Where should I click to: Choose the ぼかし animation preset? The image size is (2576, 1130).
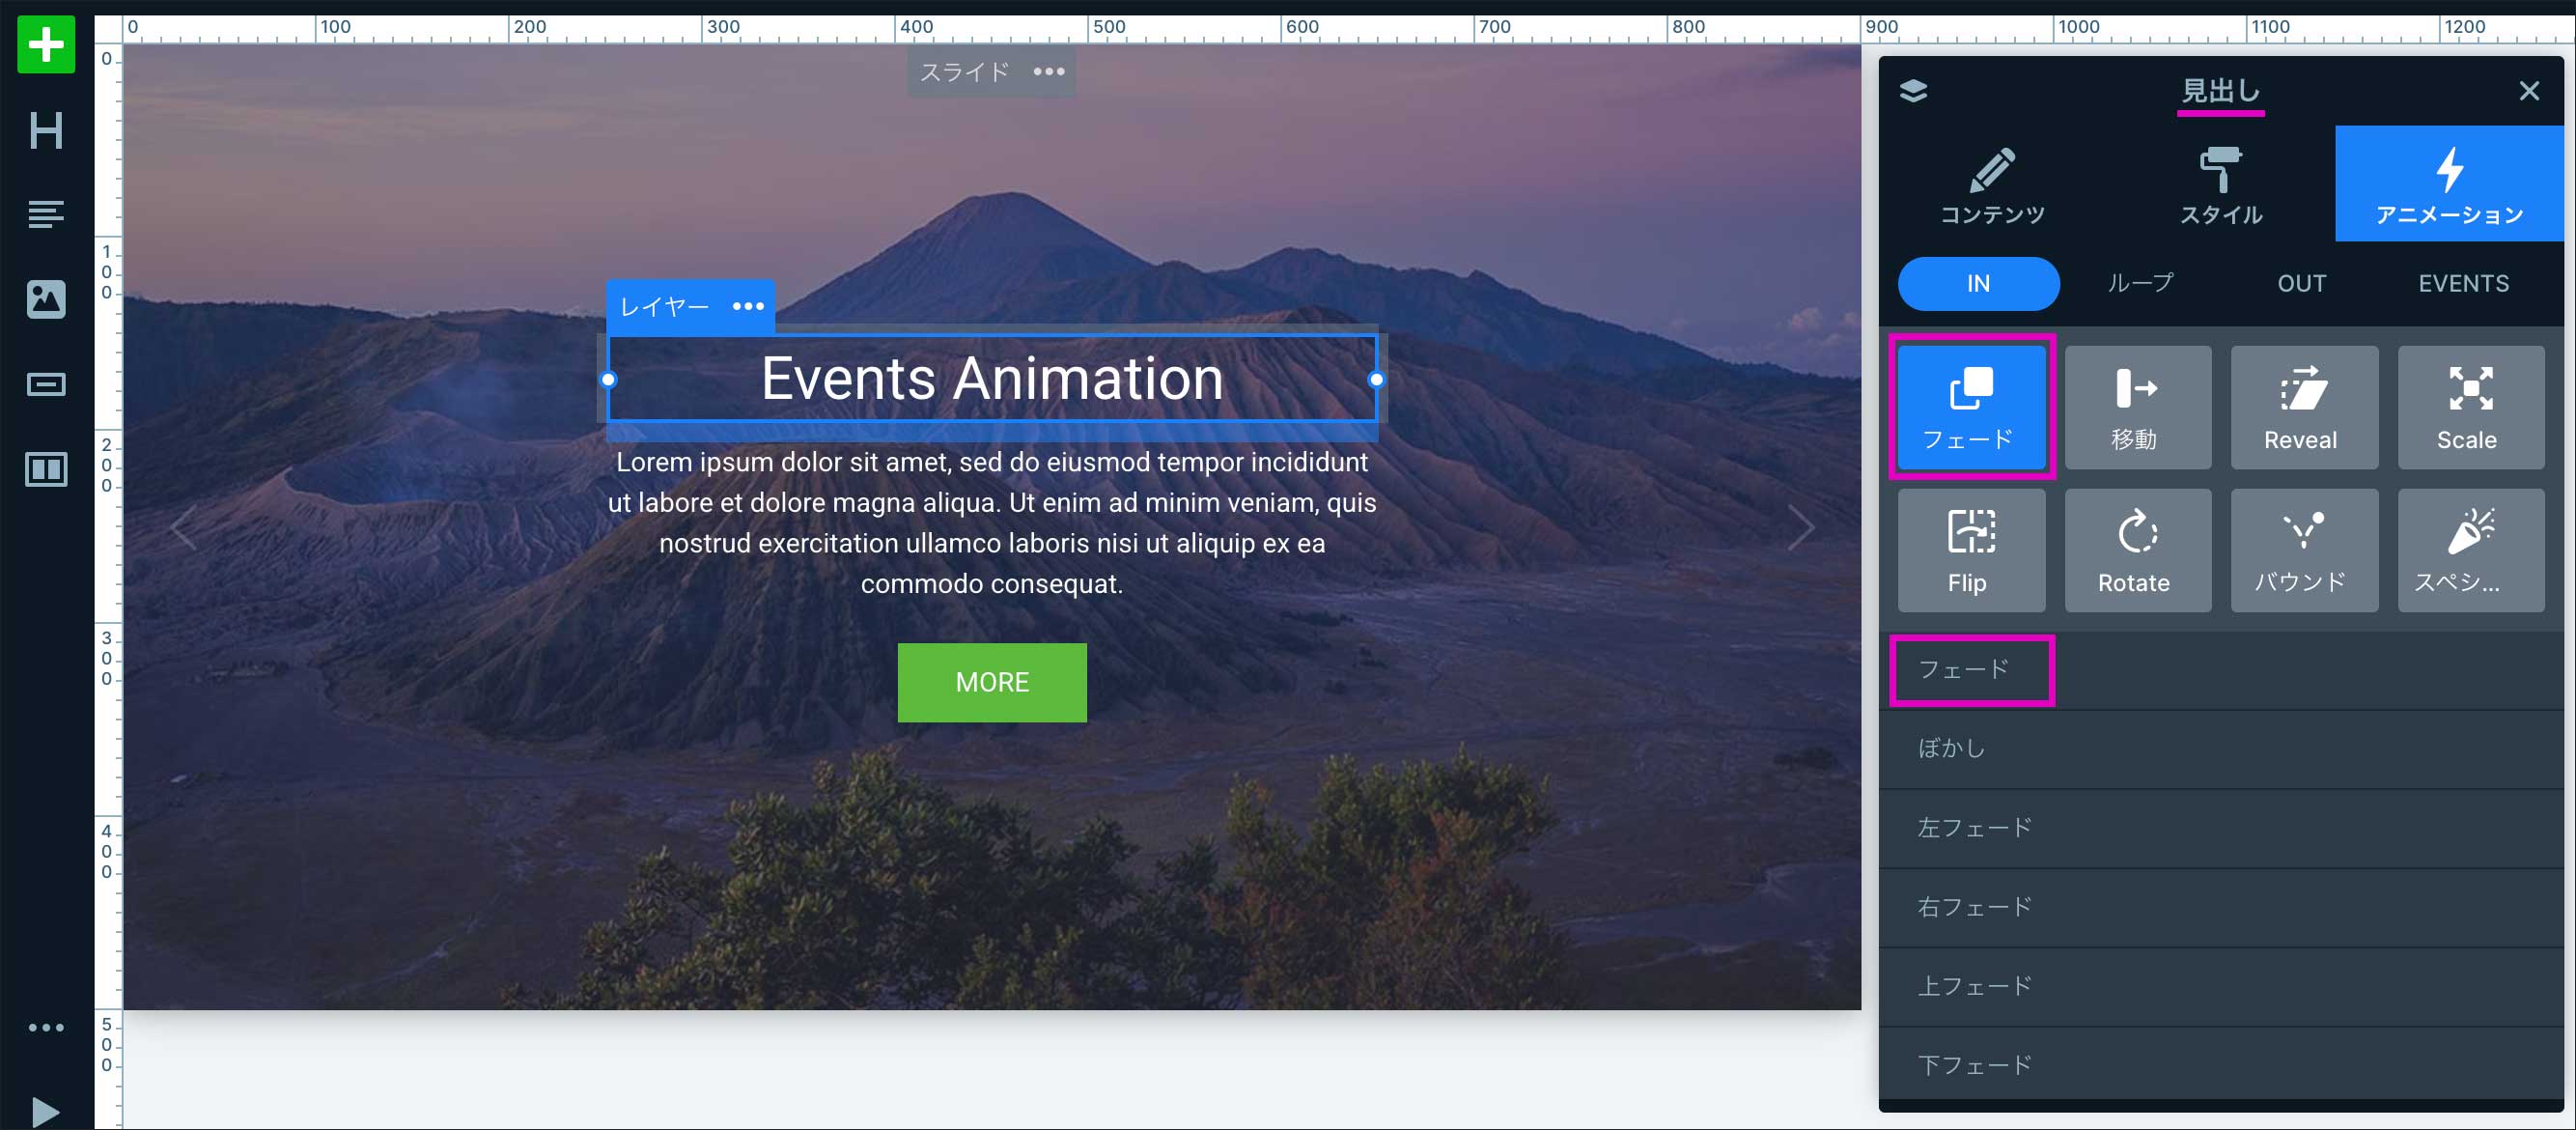[1950, 748]
